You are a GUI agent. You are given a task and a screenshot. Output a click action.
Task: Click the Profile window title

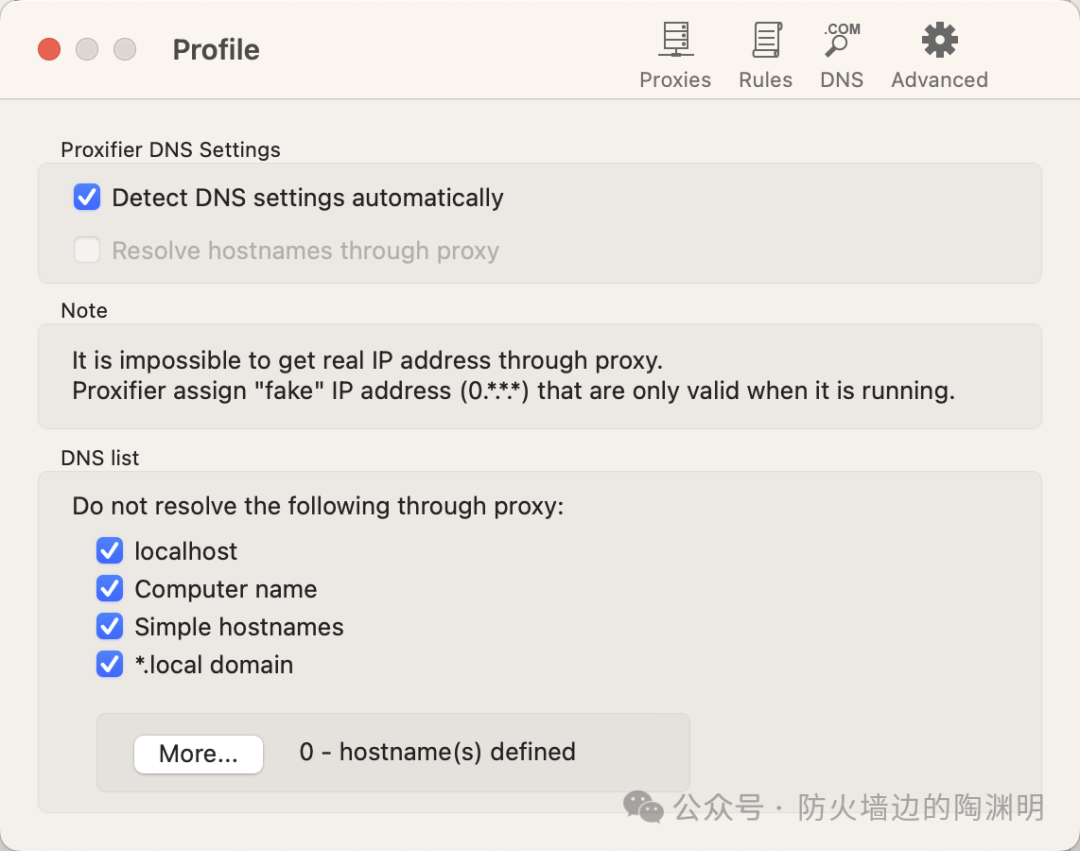point(216,50)
